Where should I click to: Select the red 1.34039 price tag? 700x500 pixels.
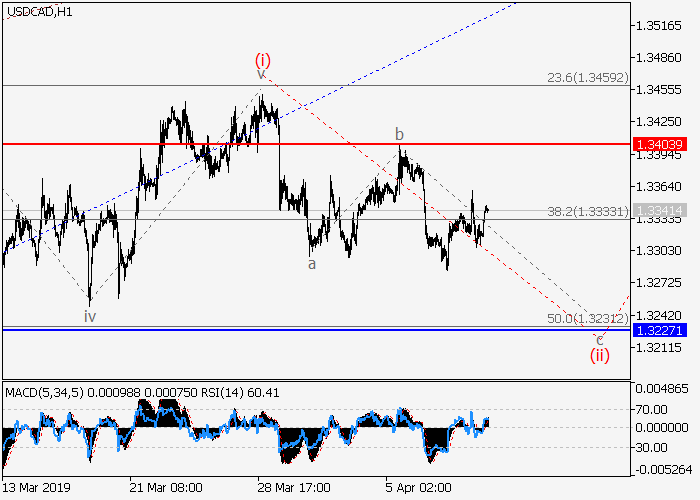point(659,145)
